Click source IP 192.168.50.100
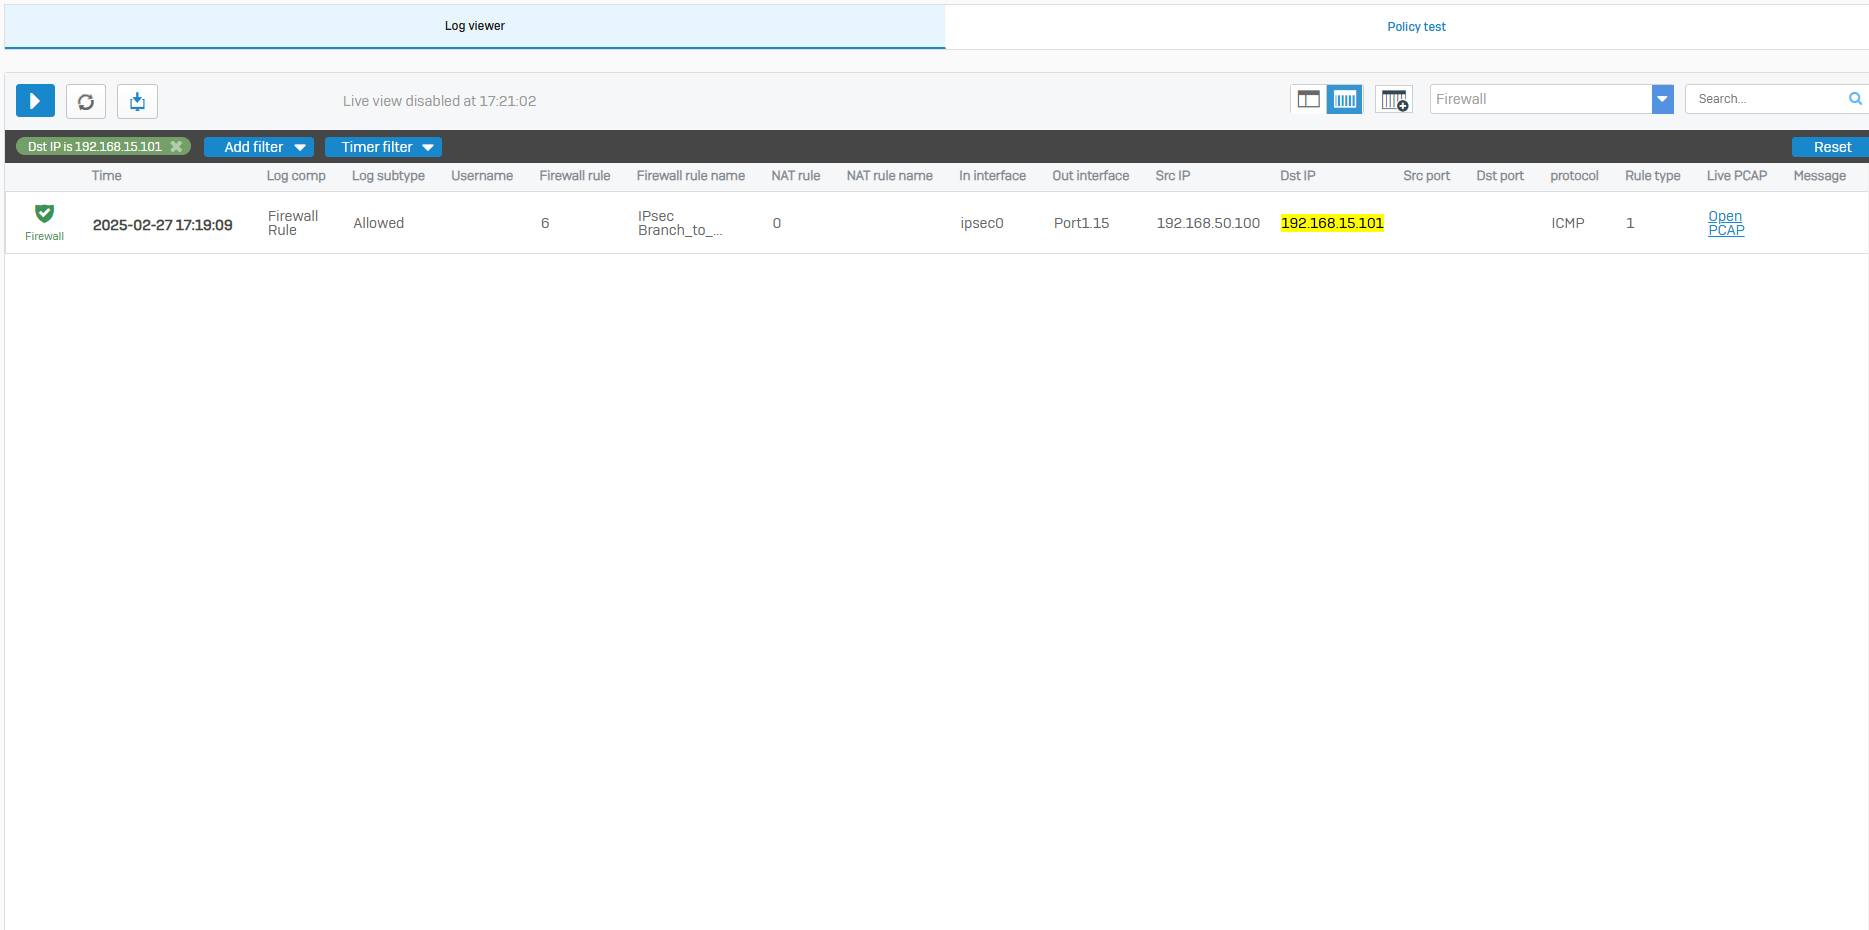This screenshot has height=930, width=1869. point(1208,223)
